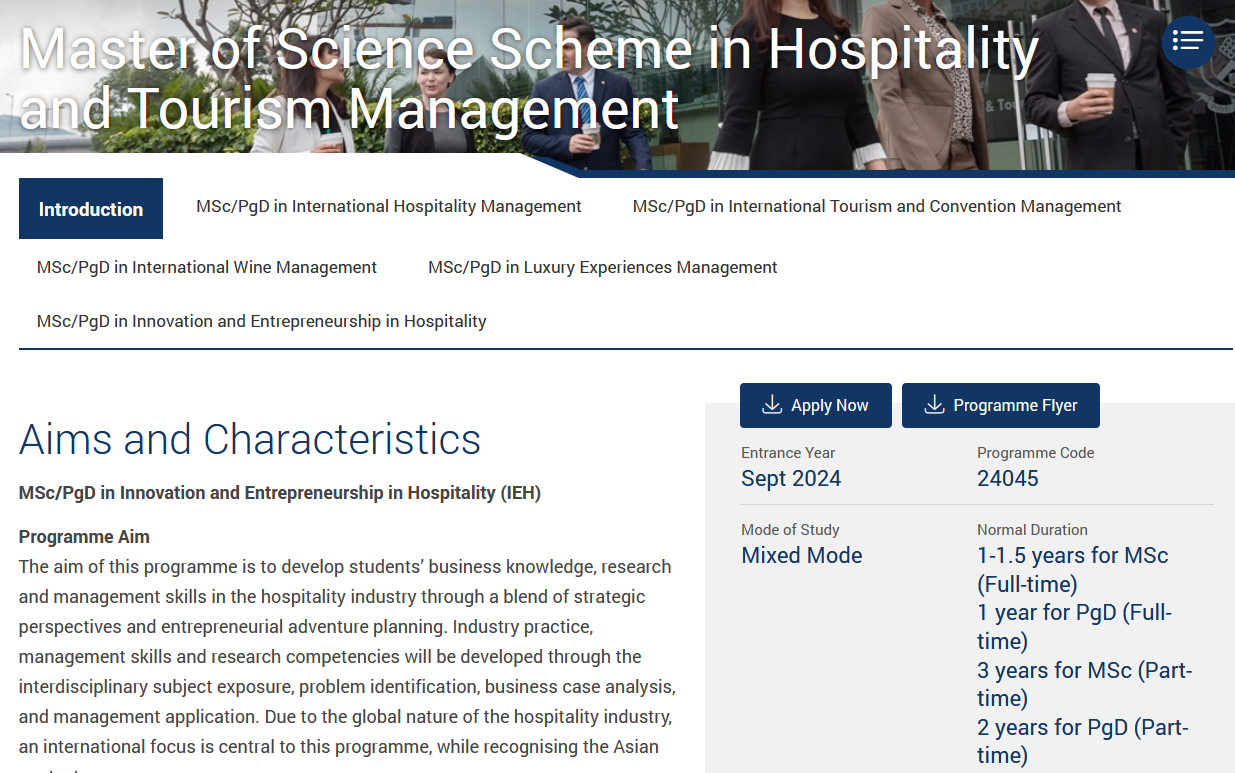This screenshot has height=773, width=1235.
Task: Click the Sept 2024 entrance year value
Action: pyautogui.click(x=790, y=478)
